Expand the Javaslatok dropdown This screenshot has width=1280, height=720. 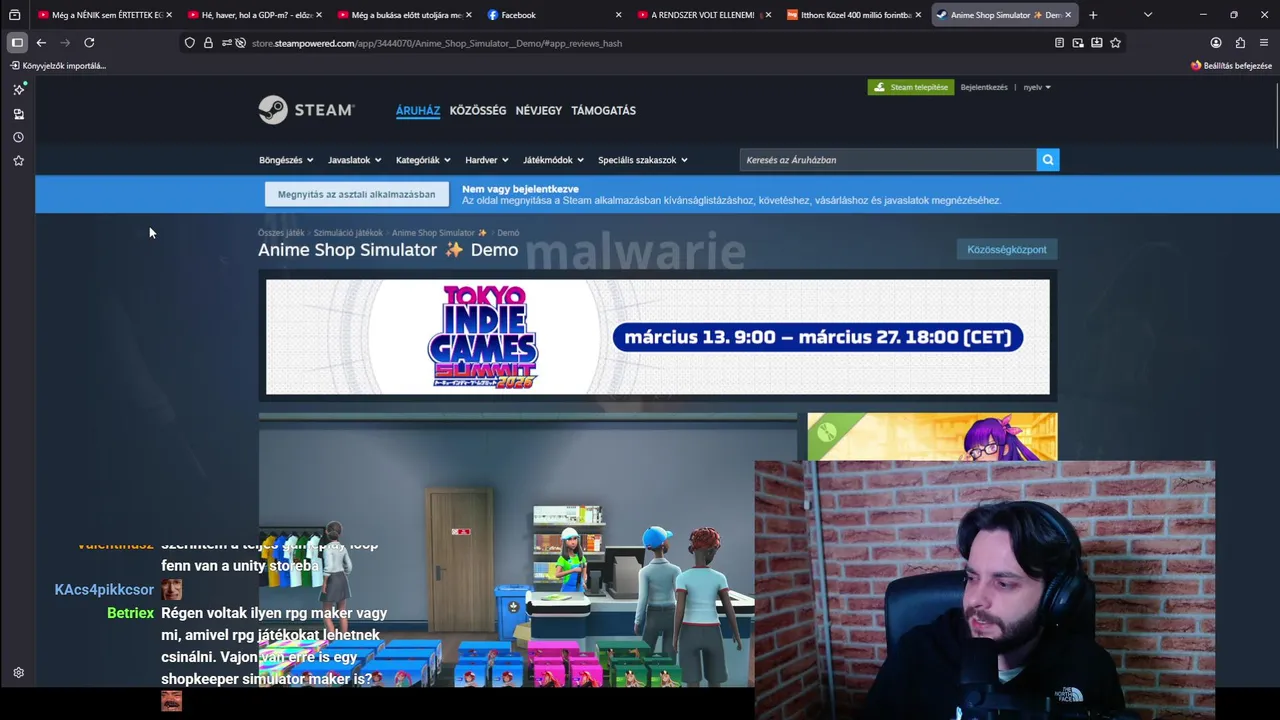(x=354, y=160)
